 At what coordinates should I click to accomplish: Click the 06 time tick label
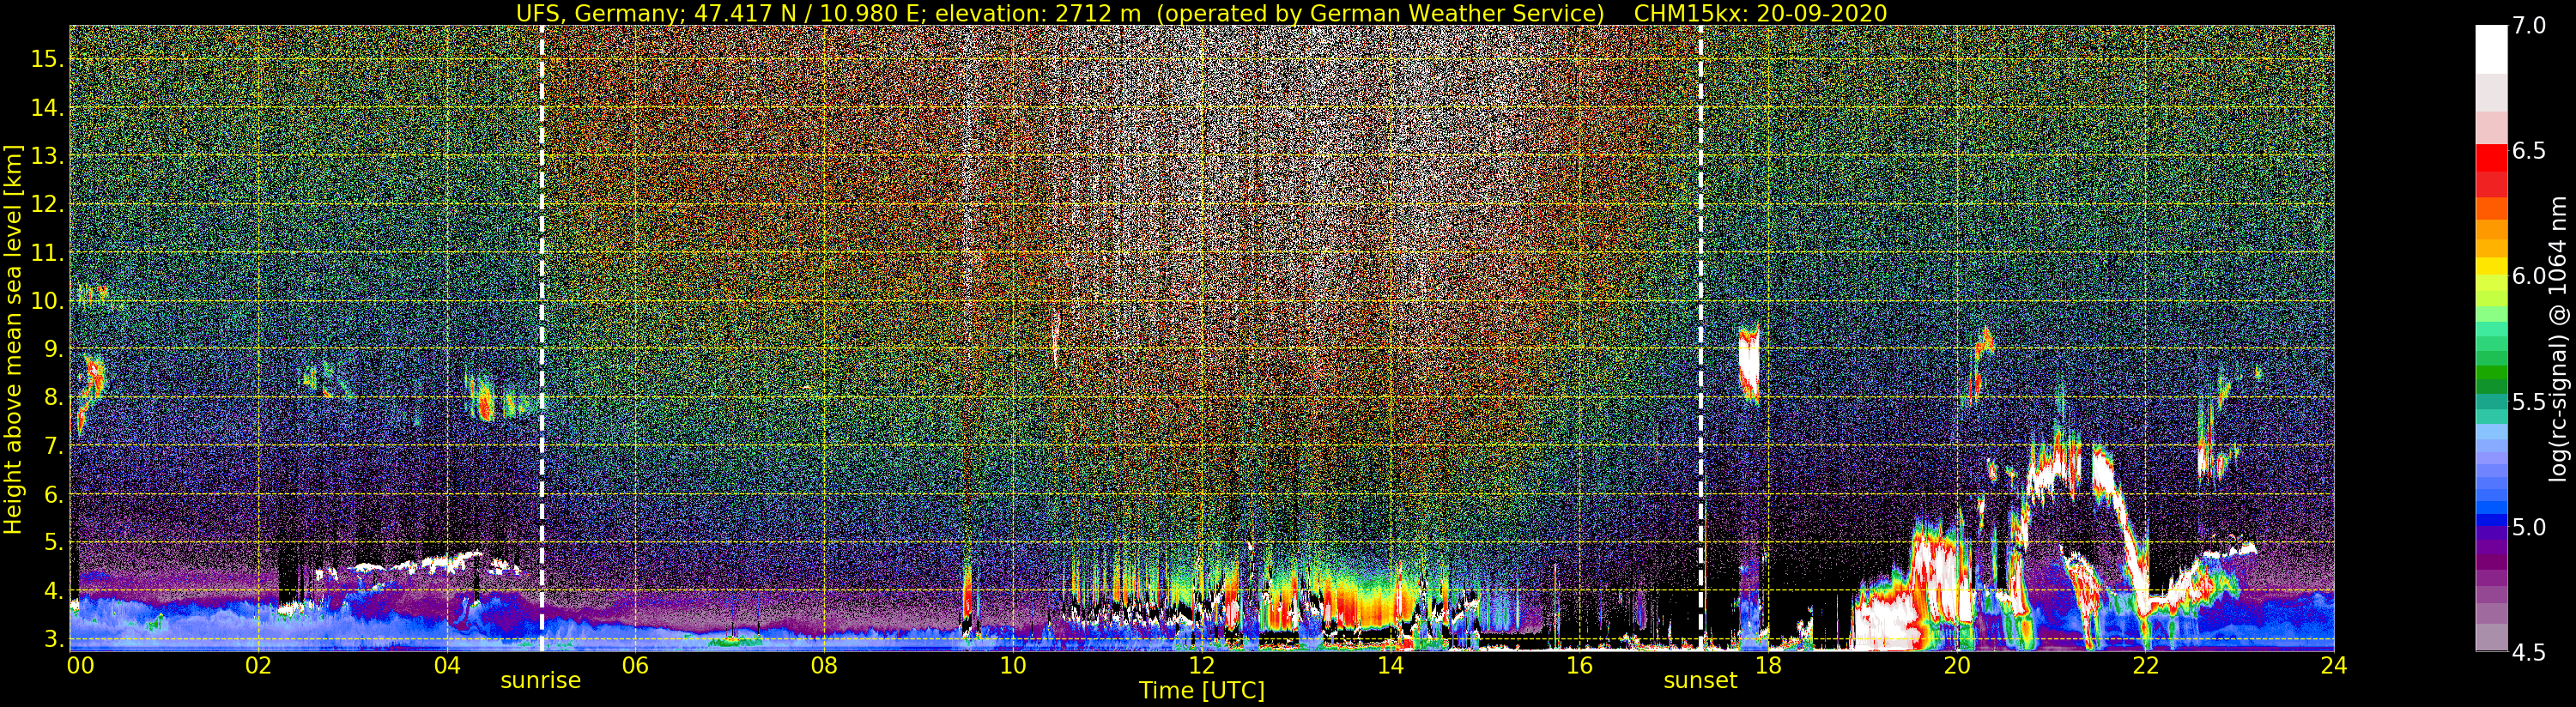[x=635, y=666]
